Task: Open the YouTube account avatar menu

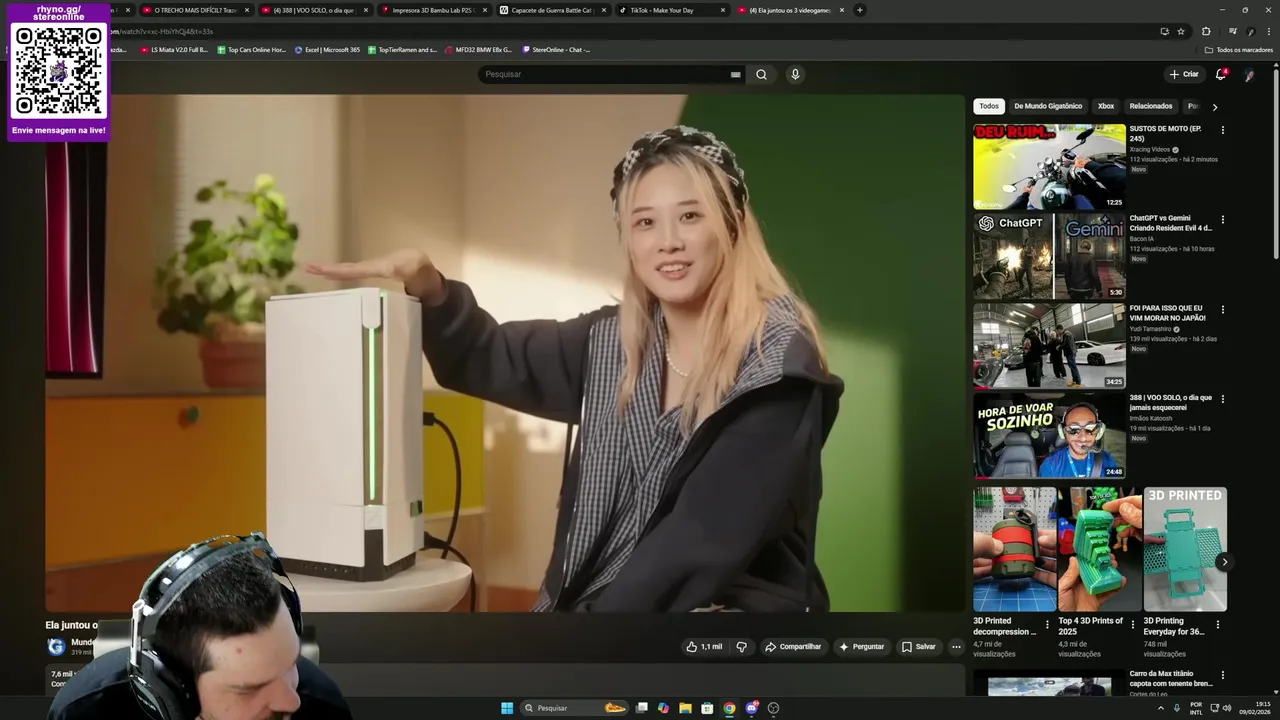Action: pyautogui.click(x=1249, y=74)
